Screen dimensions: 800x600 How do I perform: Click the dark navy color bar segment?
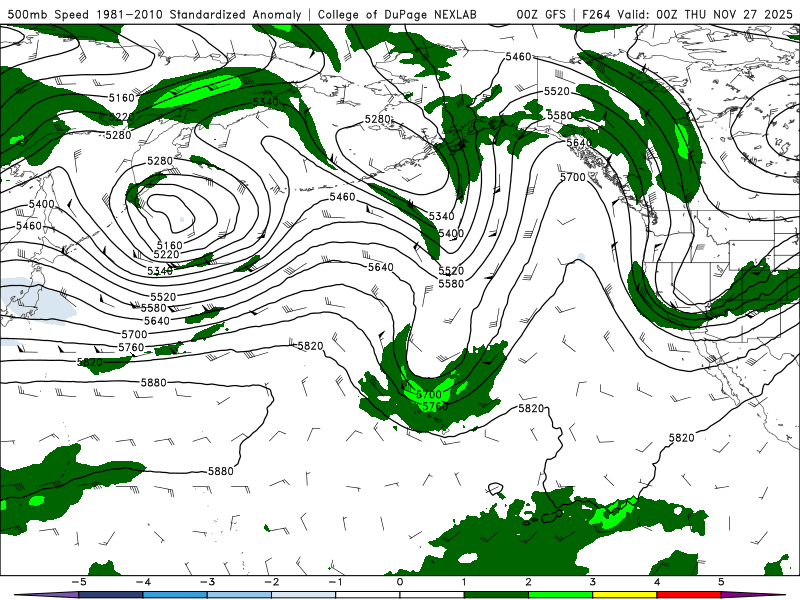(111, 595)
